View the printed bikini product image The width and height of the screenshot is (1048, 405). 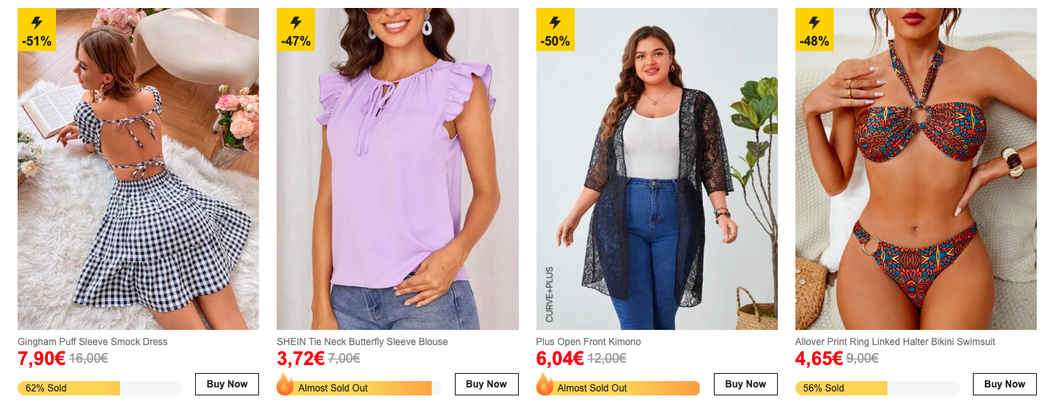(915, 170)
